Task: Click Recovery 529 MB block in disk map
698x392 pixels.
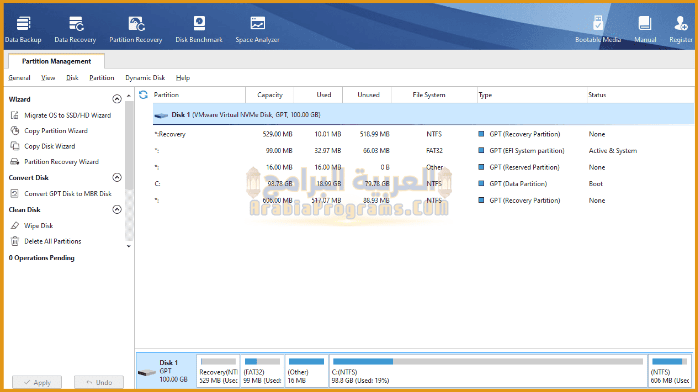Action: coord(218,371)
